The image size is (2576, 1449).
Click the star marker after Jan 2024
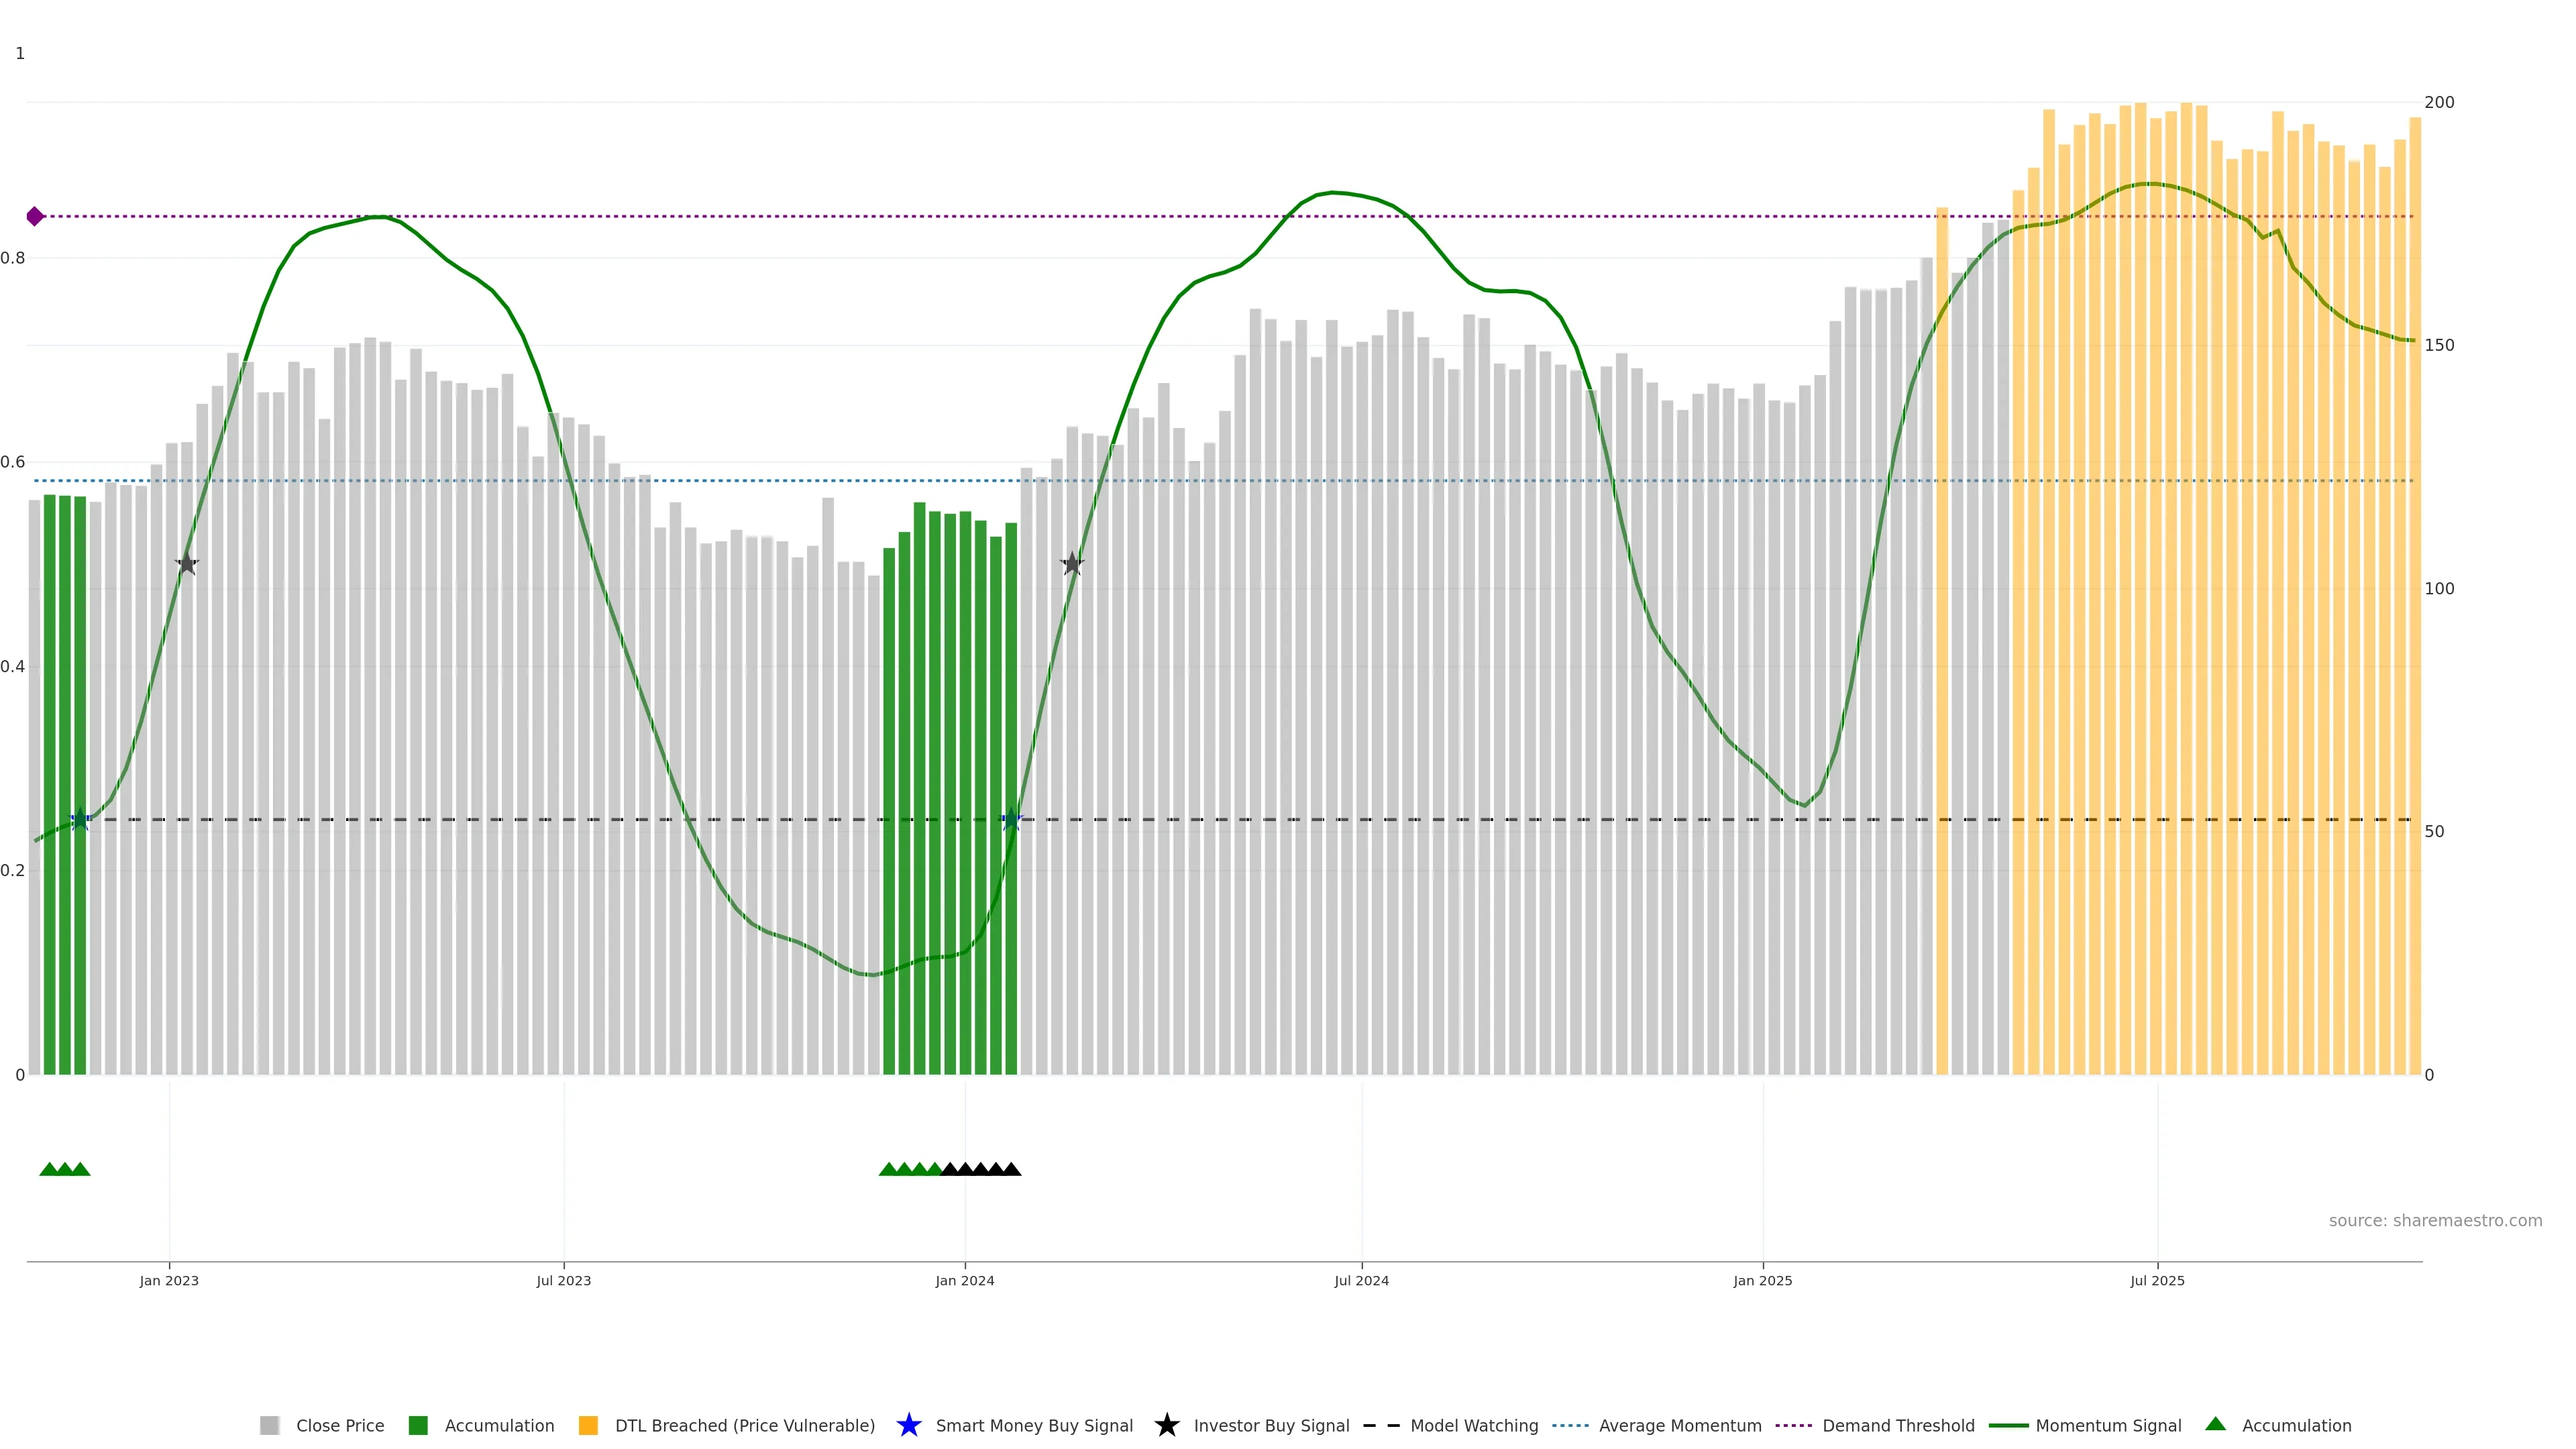point(1072,564)
